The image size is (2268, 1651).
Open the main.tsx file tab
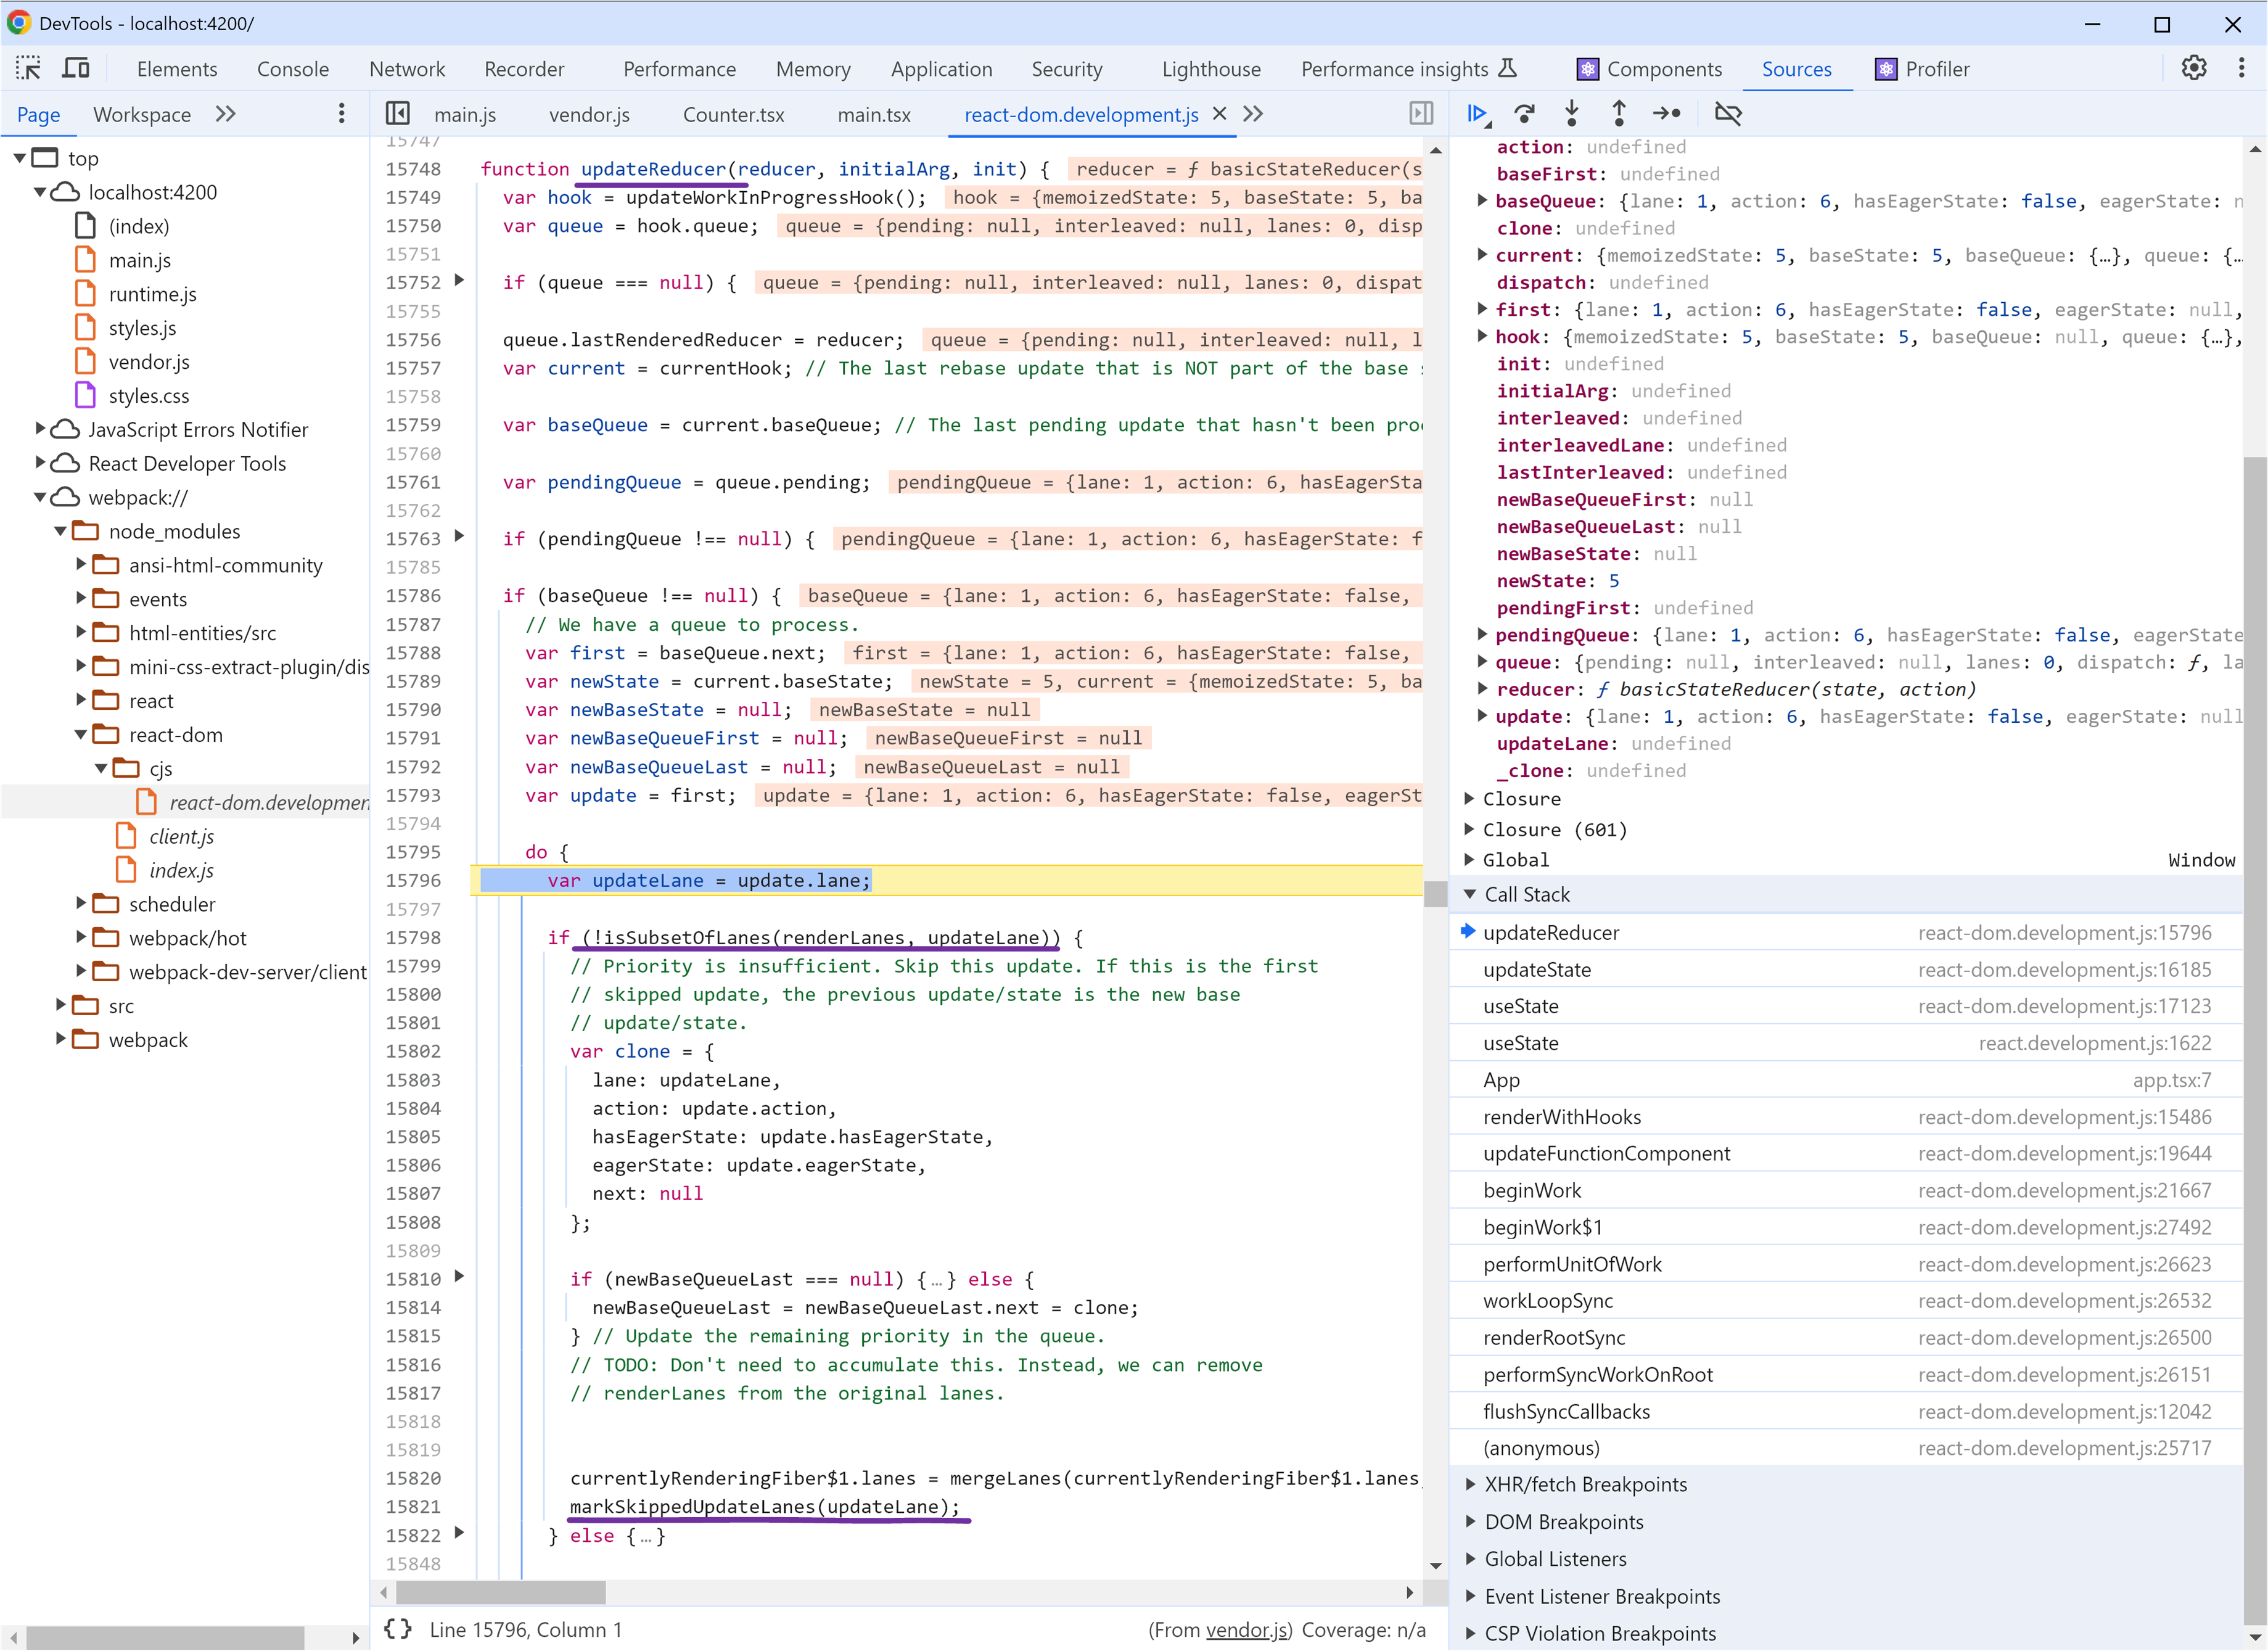(x=874, y=114)
